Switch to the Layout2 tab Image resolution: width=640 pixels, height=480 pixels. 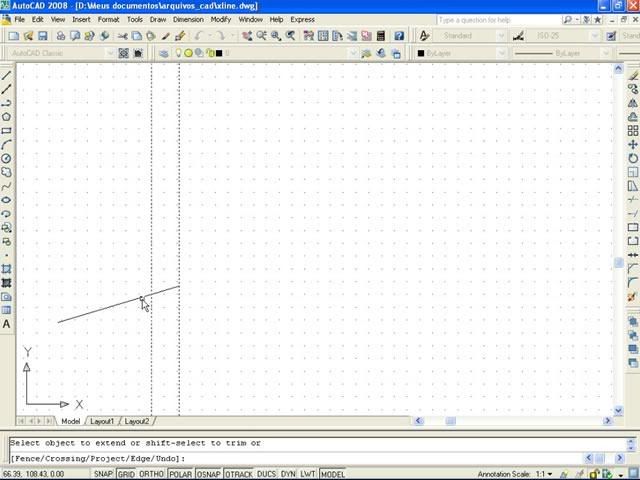pyautogui.click(x=137, y=421)
